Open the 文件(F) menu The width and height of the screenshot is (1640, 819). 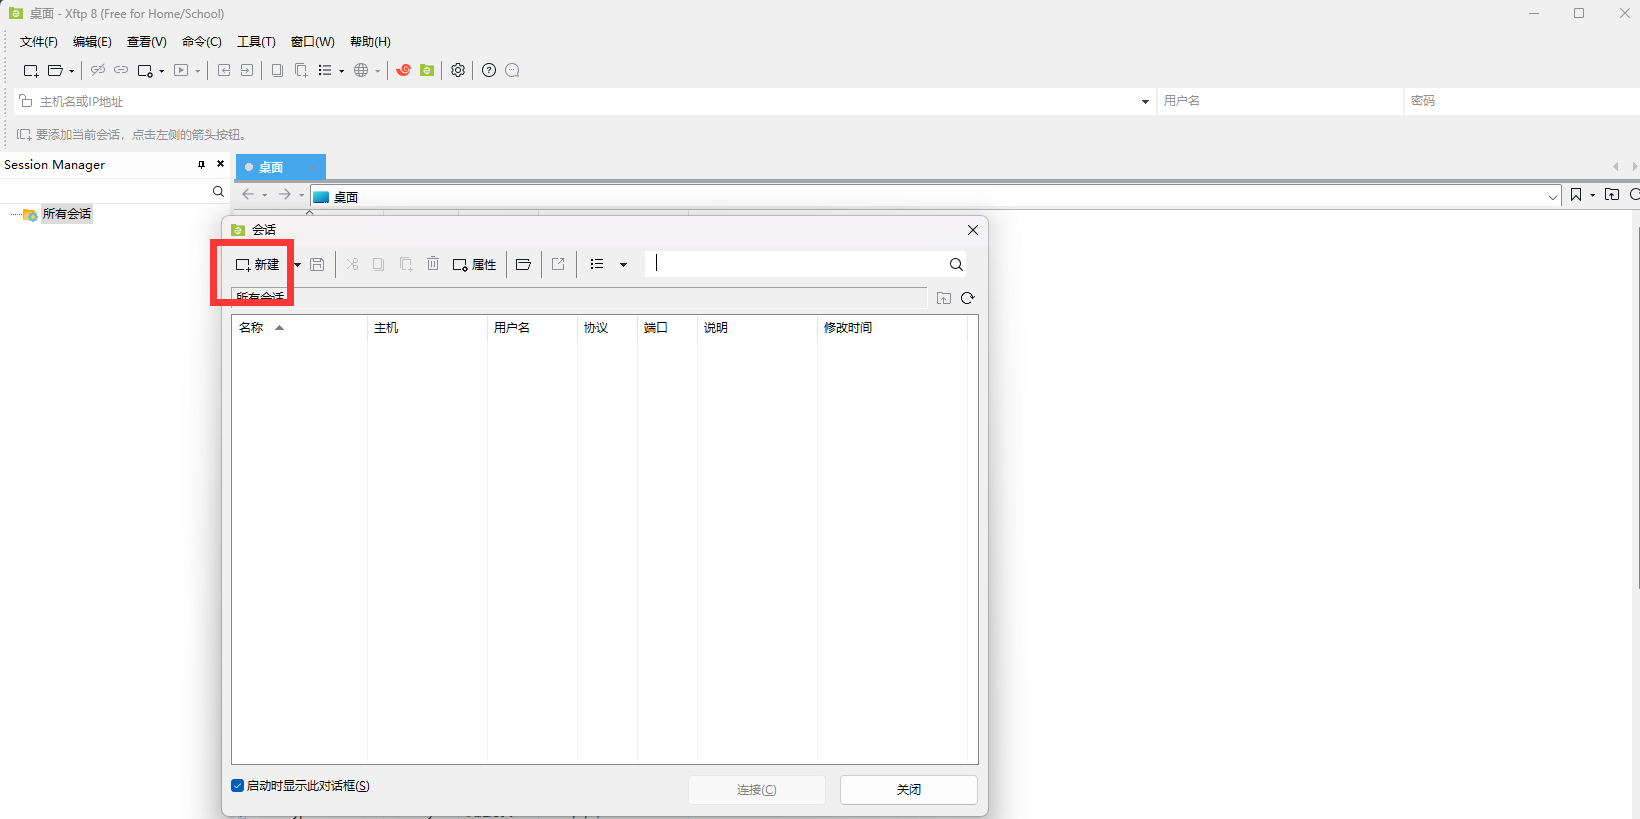point(39,42)
